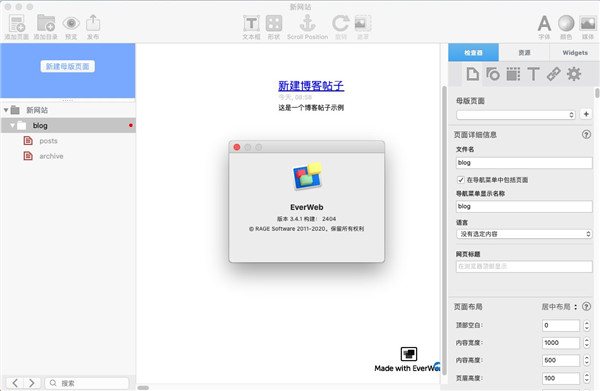Toggle include page in navigation menu checkbox
The width and height of the screenshot is (600, 391).
[x=461, y=180]
